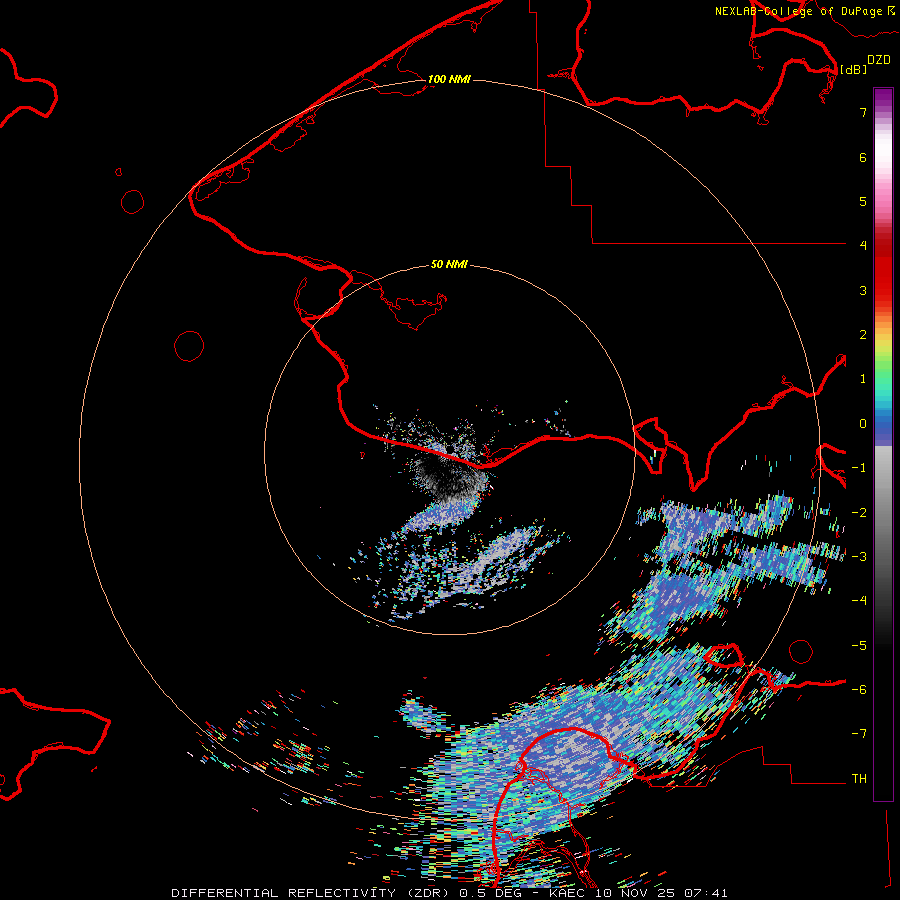This screenshot has height=900, width=900.
Task: Select the 2 value on color scale
Action: (x=863, y=335)
